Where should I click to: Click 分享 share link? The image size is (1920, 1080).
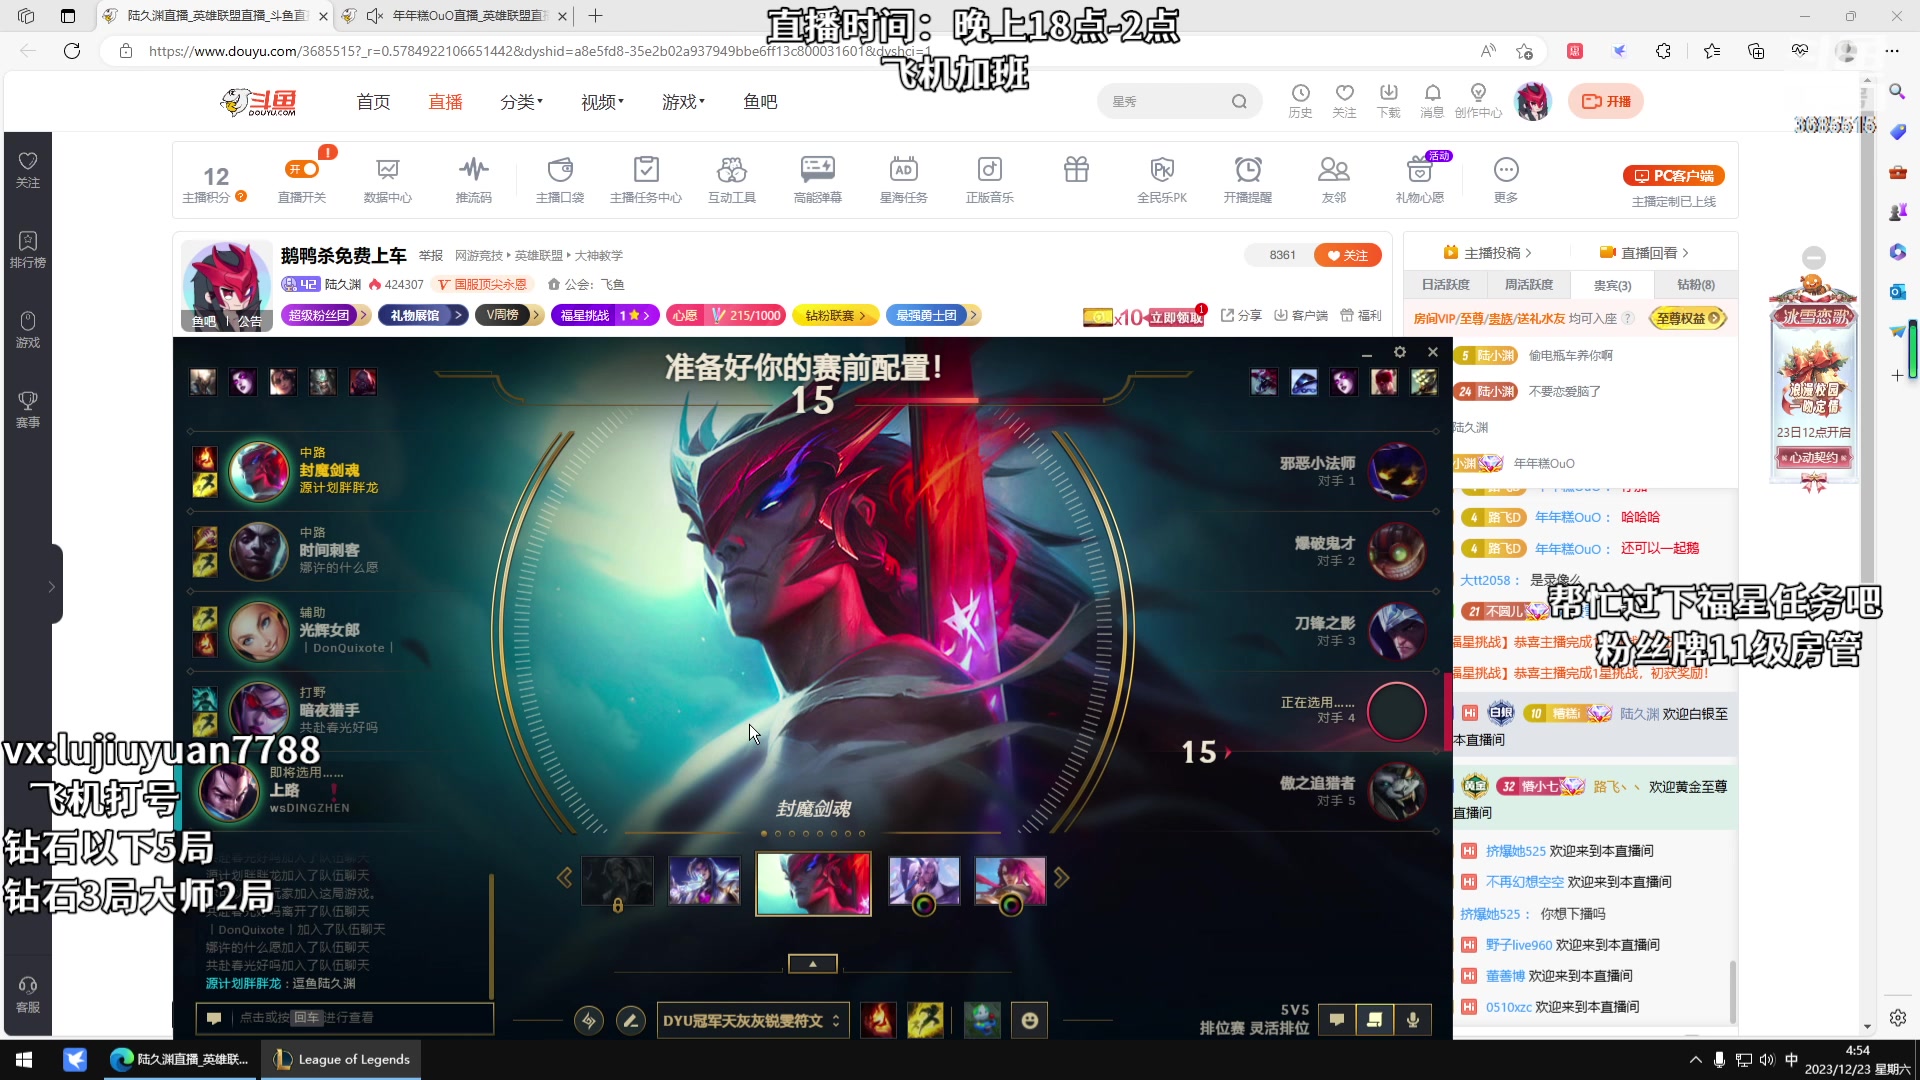point(1241,315)
